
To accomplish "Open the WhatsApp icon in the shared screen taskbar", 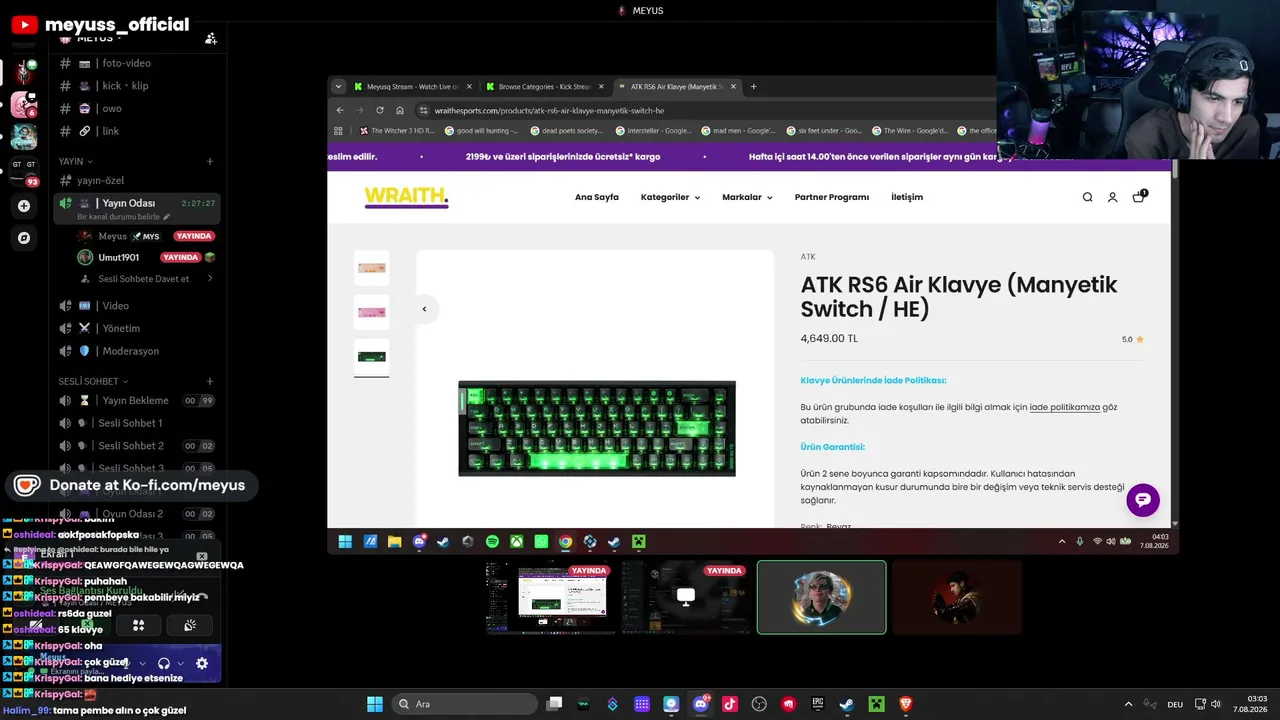I will coord(541,542).
